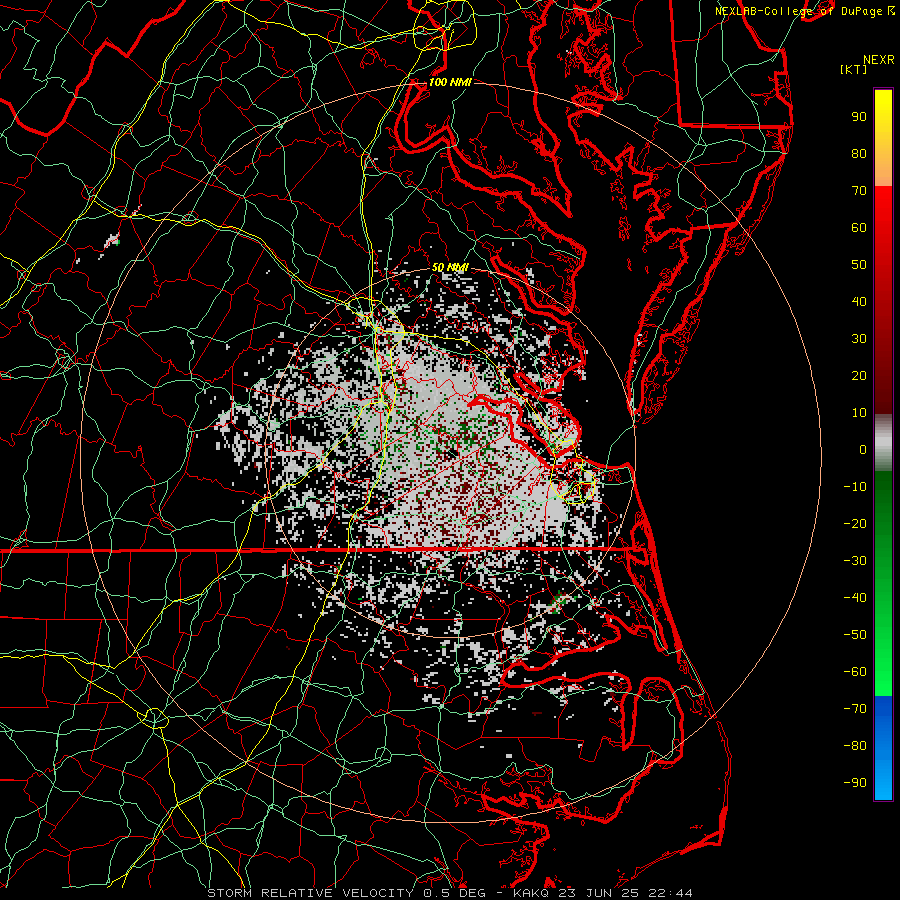Click the positive 10 knots scale label
This screenshot has width=900, height=900.
pos(859,413)
